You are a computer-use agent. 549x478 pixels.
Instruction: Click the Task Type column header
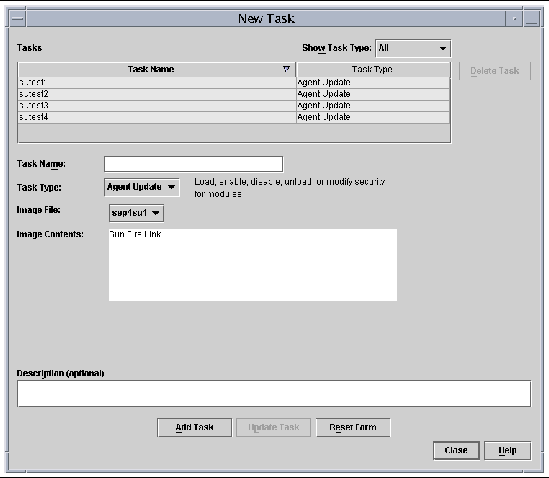coord(373,69)
